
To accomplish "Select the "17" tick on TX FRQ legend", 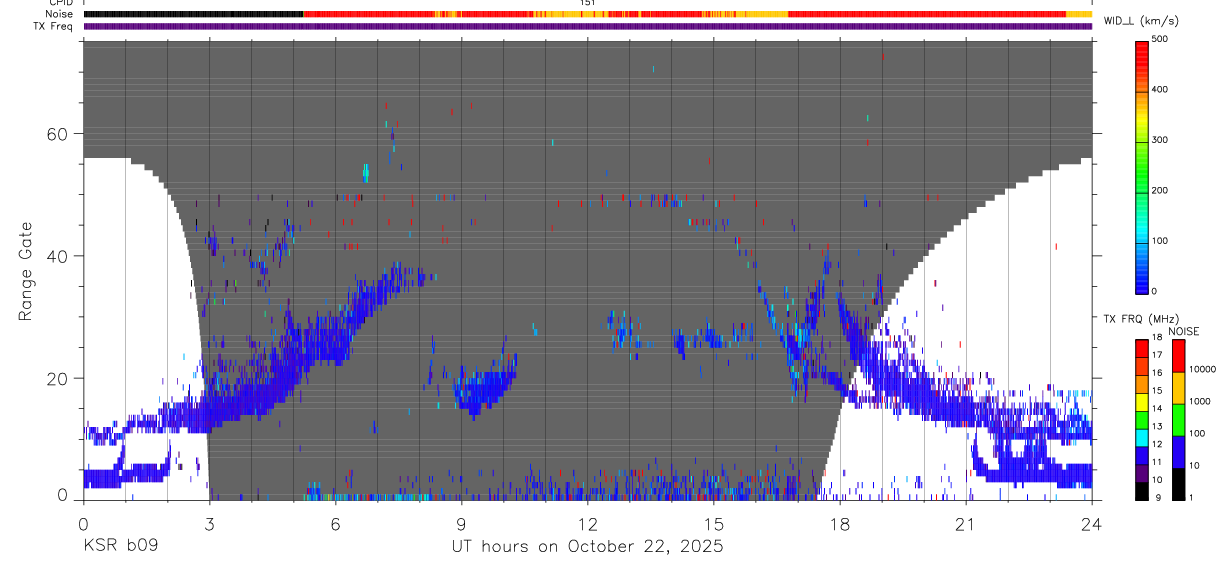I will click(1158, 355).
